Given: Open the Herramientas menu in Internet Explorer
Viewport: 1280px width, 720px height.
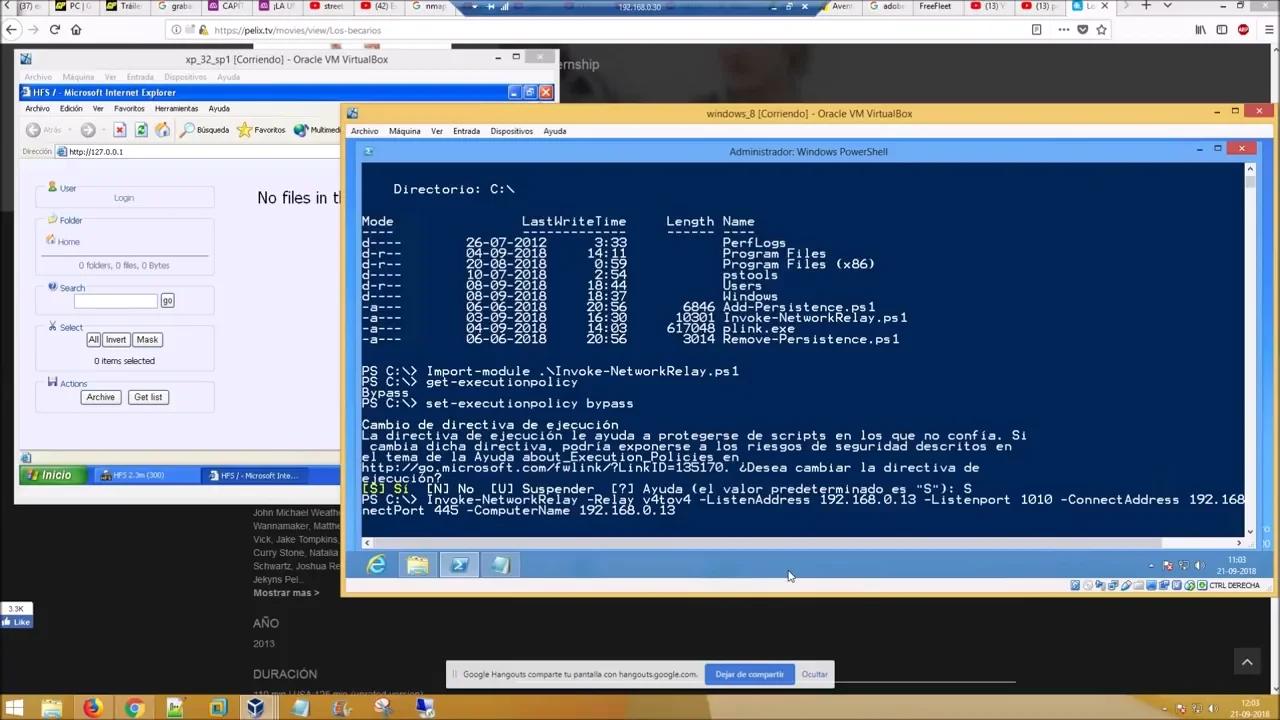Looking at the screenshot, I should (177, 108).
